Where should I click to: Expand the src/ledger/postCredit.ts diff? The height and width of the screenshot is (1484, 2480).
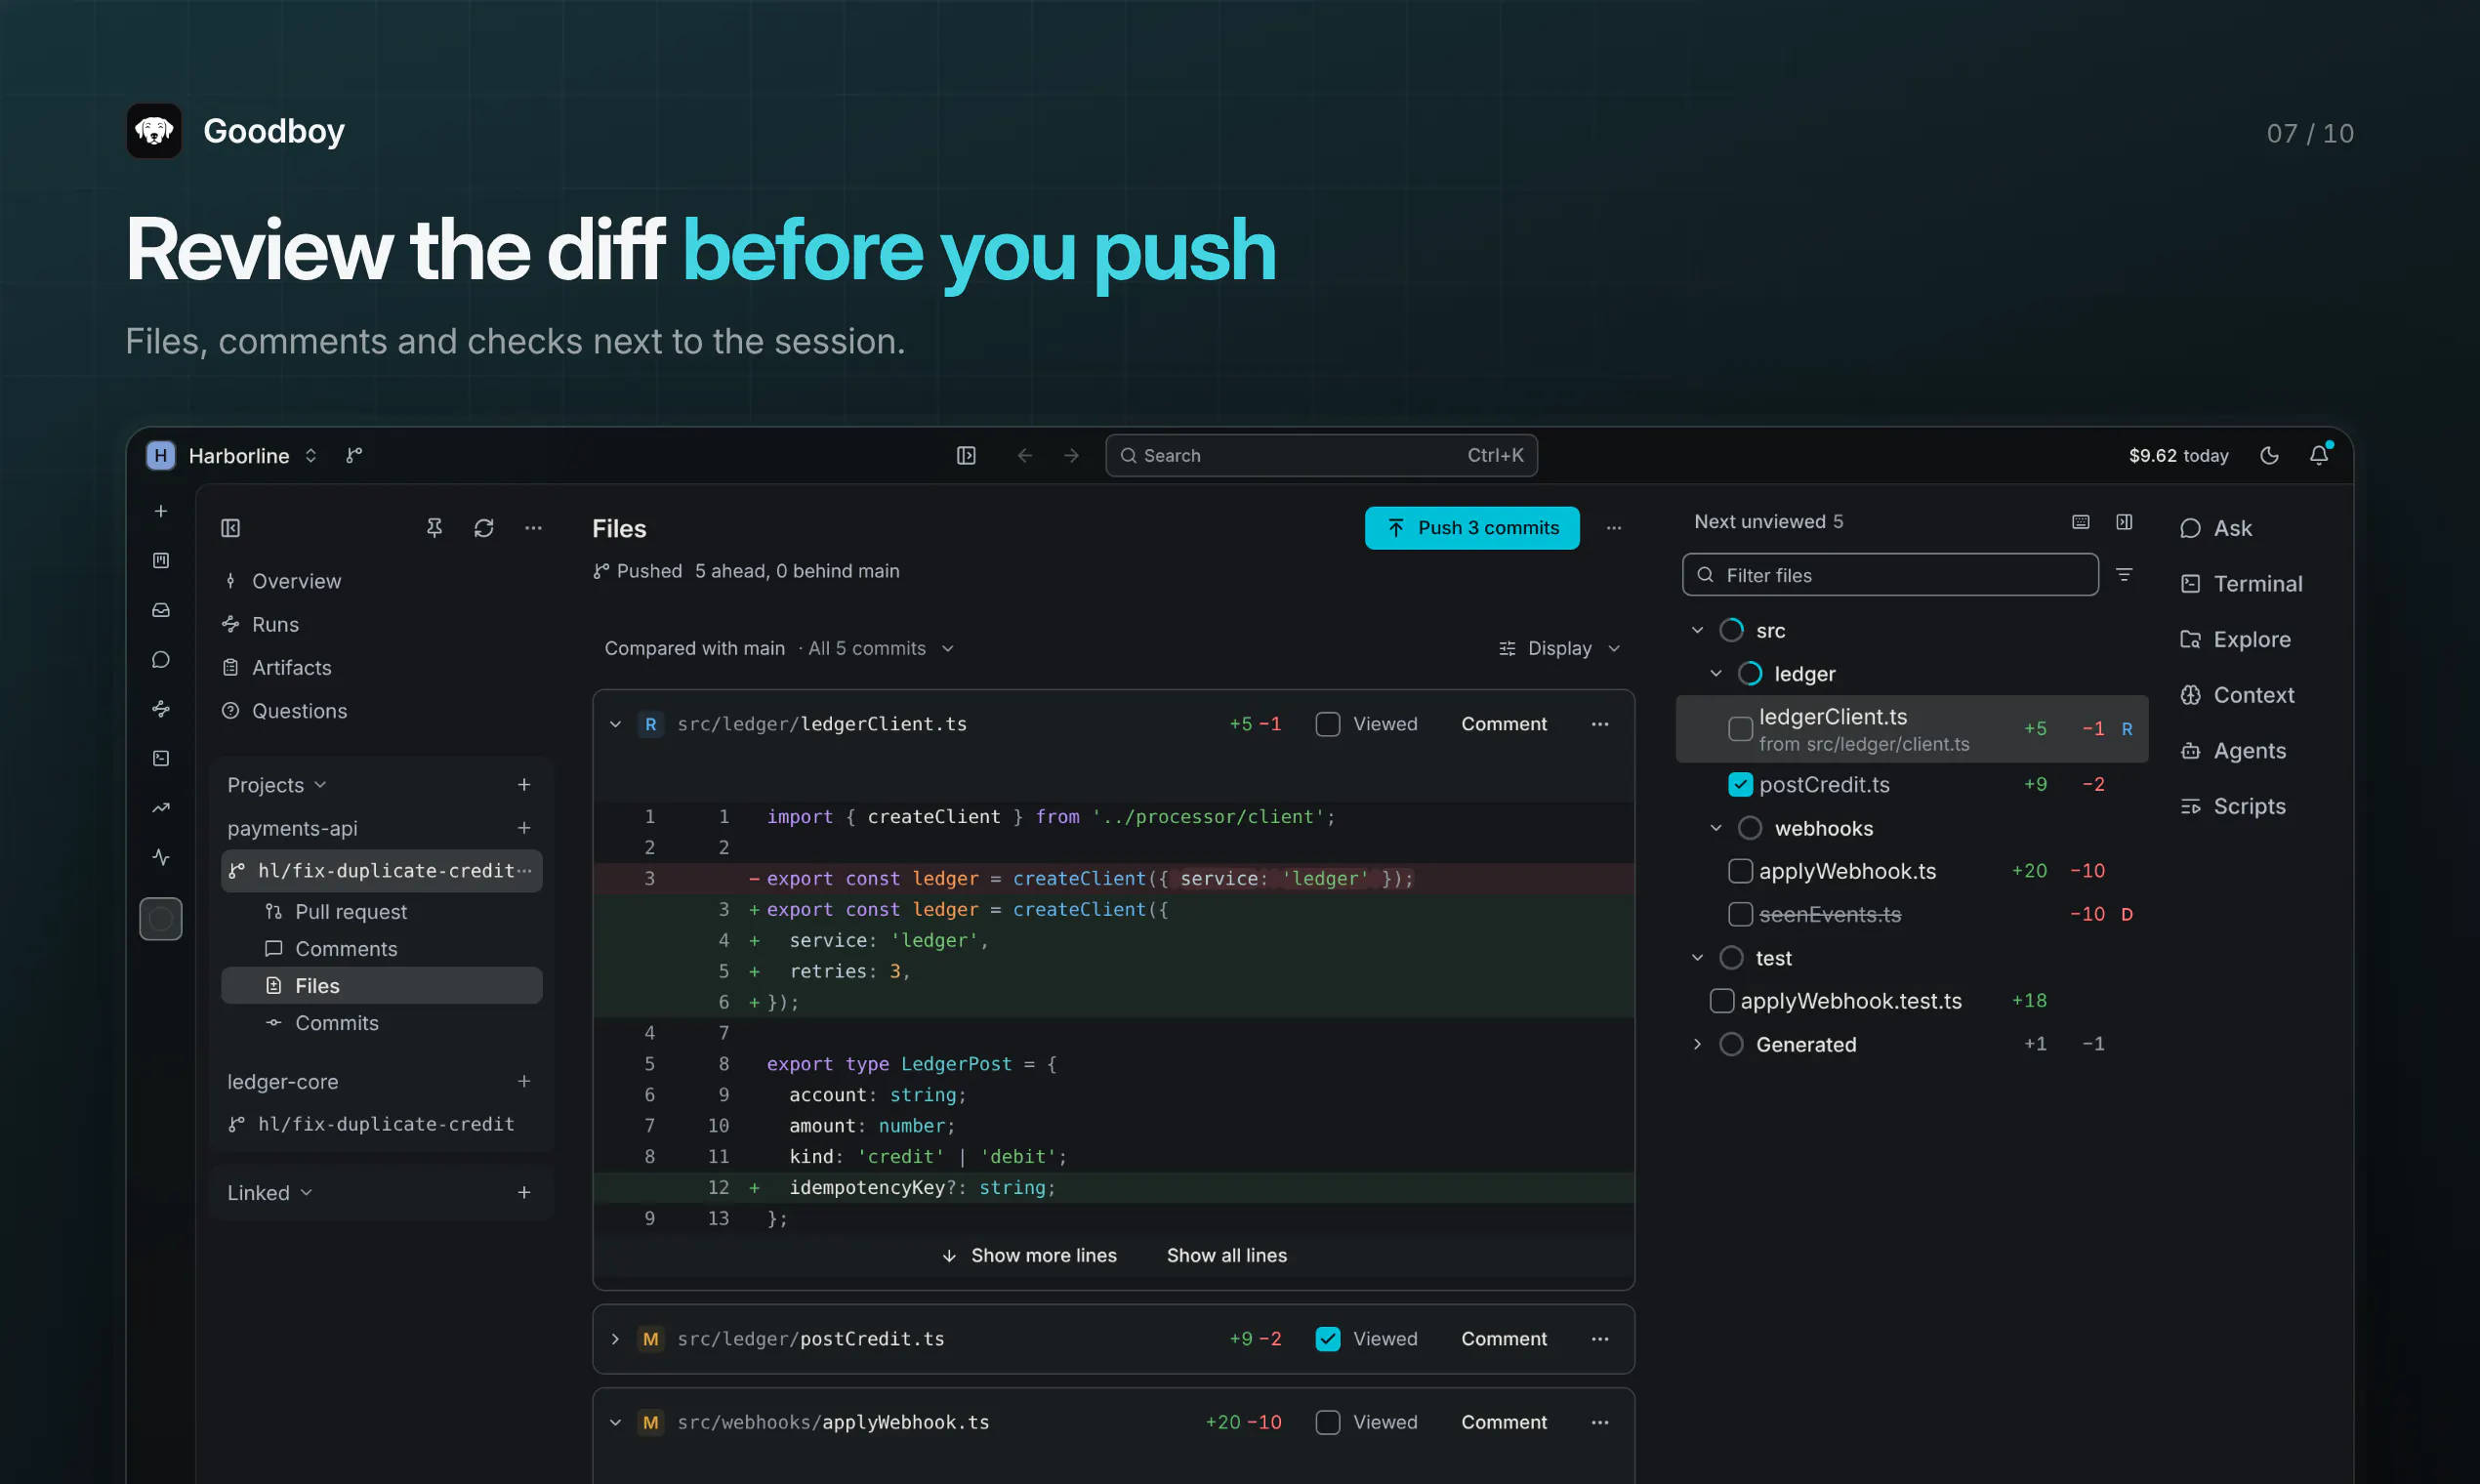pos(615,1338)
